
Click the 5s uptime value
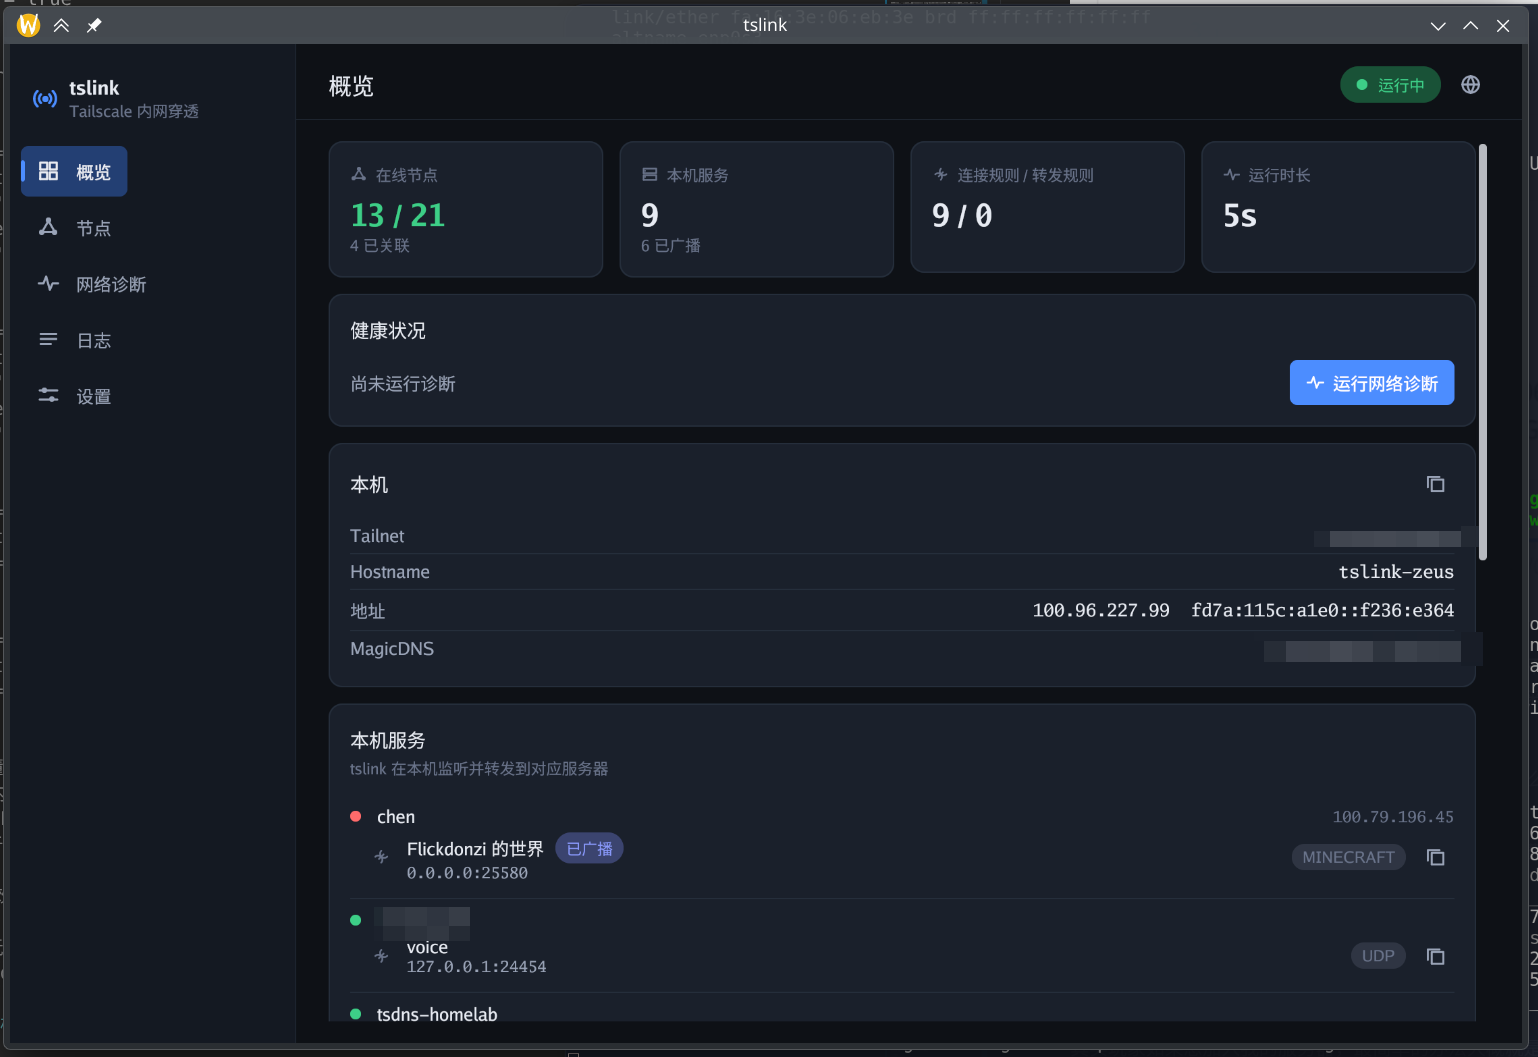[x=1240, y=215]
